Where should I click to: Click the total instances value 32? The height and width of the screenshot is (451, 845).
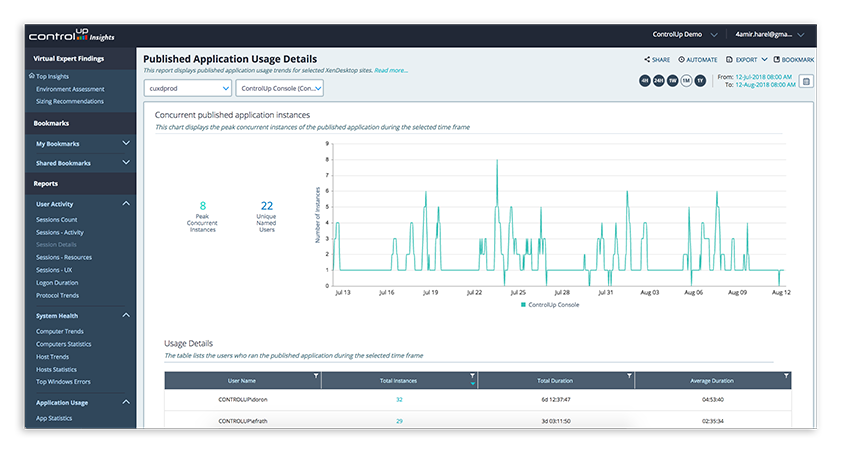click(x=399, y=400)
